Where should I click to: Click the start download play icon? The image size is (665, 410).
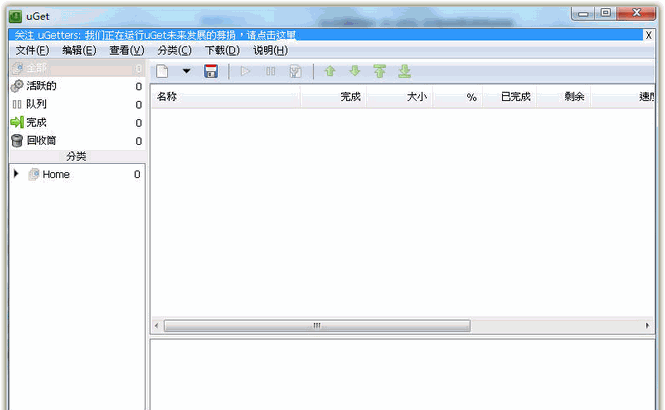point(246,71)
